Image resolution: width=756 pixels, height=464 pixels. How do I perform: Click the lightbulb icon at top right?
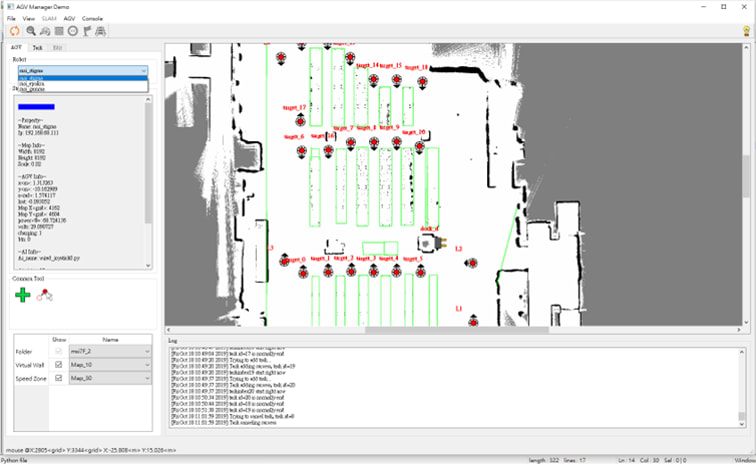pos(747,31)
